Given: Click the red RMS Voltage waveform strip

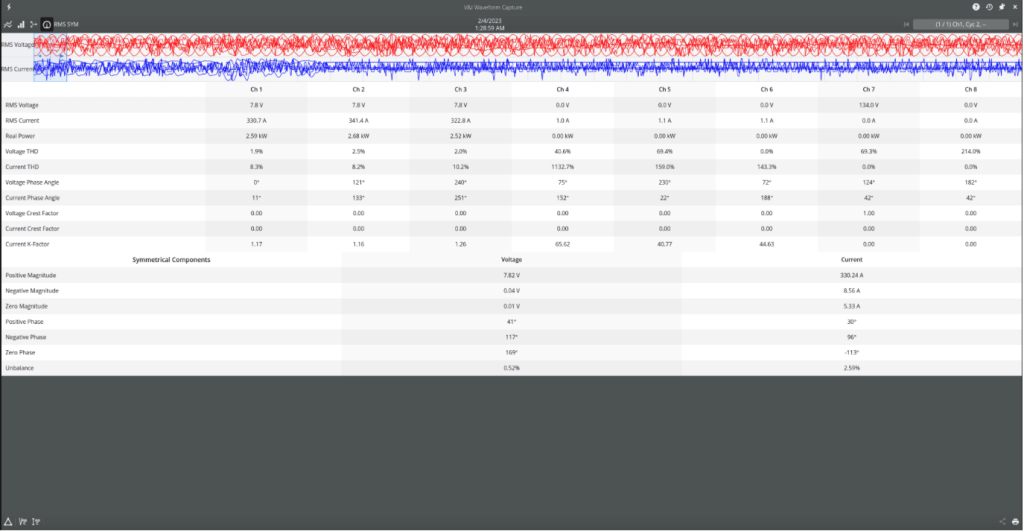Looking at the screenshot, I should 528,45.
